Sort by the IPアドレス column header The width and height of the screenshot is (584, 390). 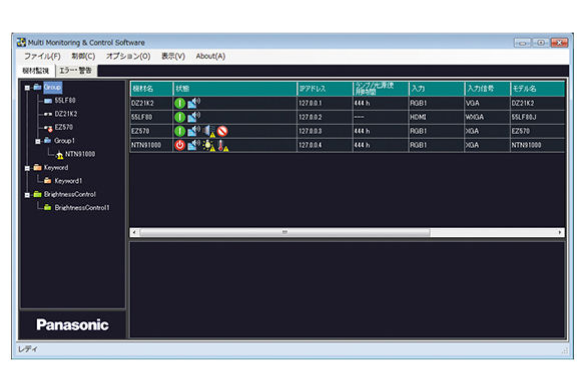click(x=325, y=89)
